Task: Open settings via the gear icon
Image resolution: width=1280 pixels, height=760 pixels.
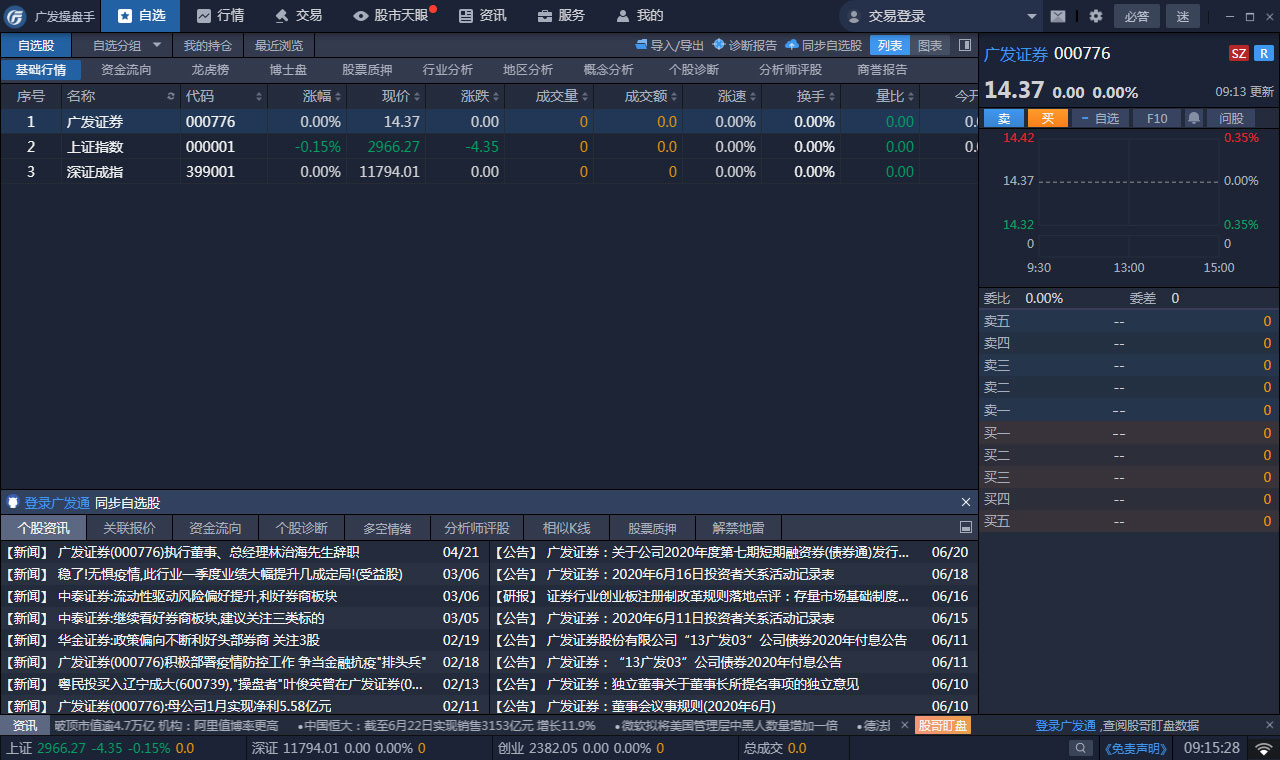Action: [x=1096, y=16]
